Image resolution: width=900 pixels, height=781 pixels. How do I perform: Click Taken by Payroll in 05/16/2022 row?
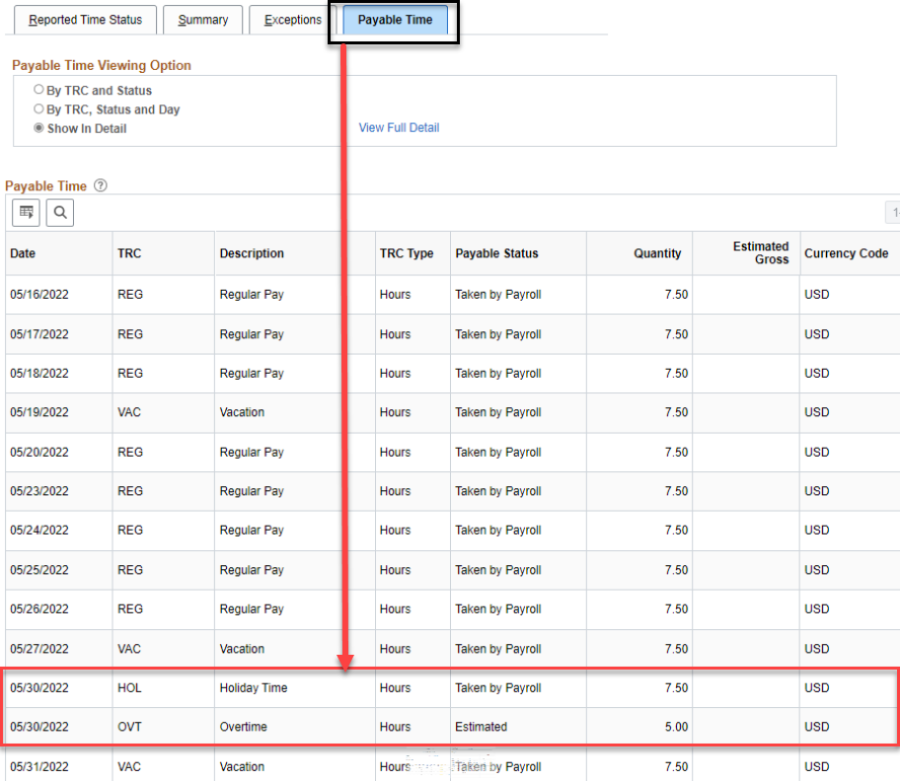point(498,294)
